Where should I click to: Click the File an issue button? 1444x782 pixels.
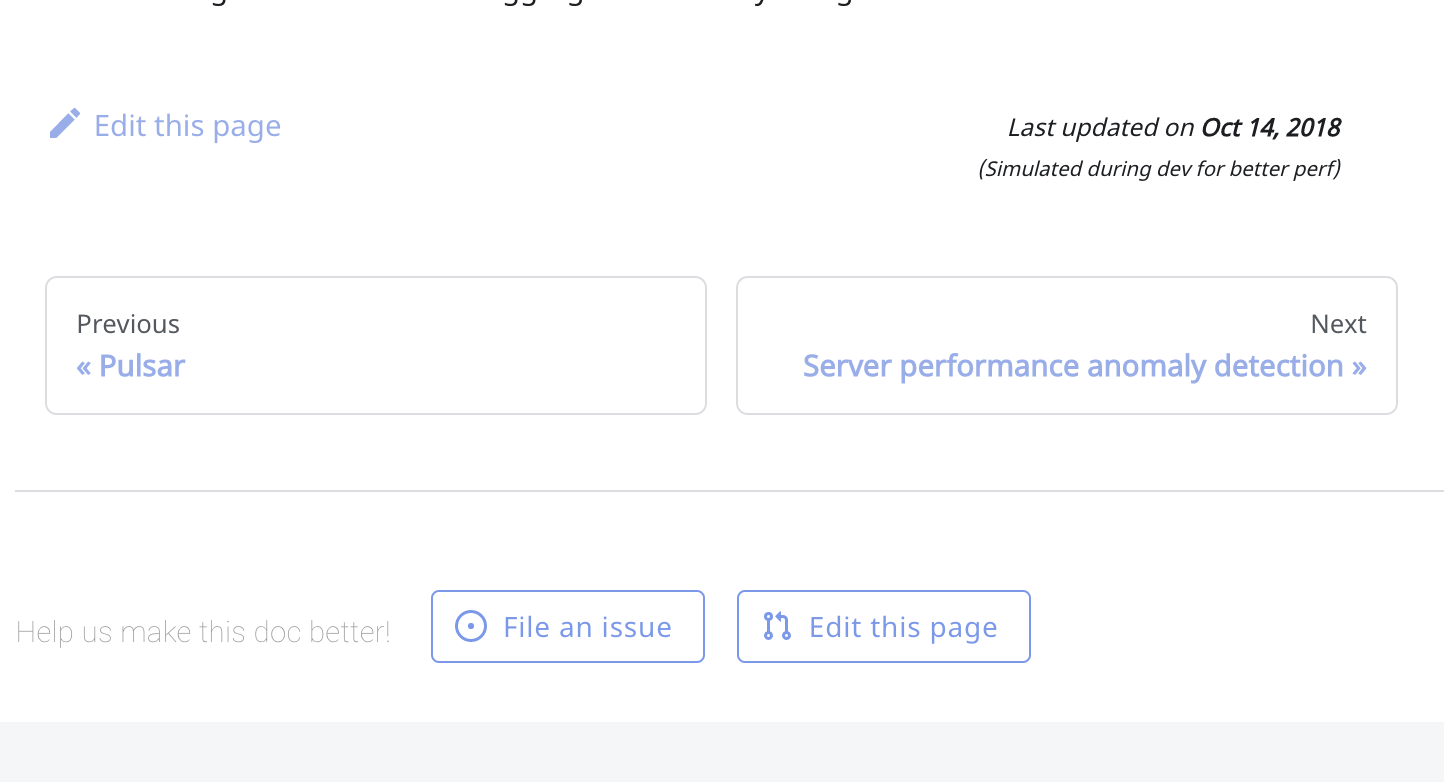(x=567, y=626)
